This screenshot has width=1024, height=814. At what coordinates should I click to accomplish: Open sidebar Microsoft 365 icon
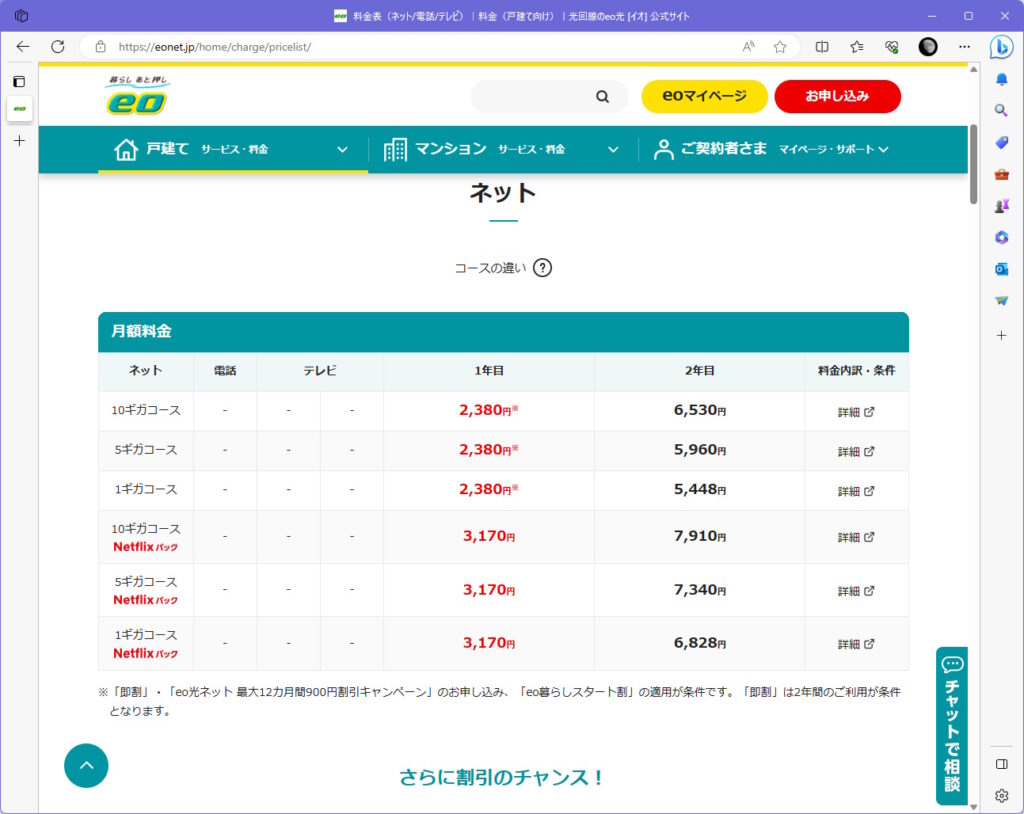pos(1001,237)
